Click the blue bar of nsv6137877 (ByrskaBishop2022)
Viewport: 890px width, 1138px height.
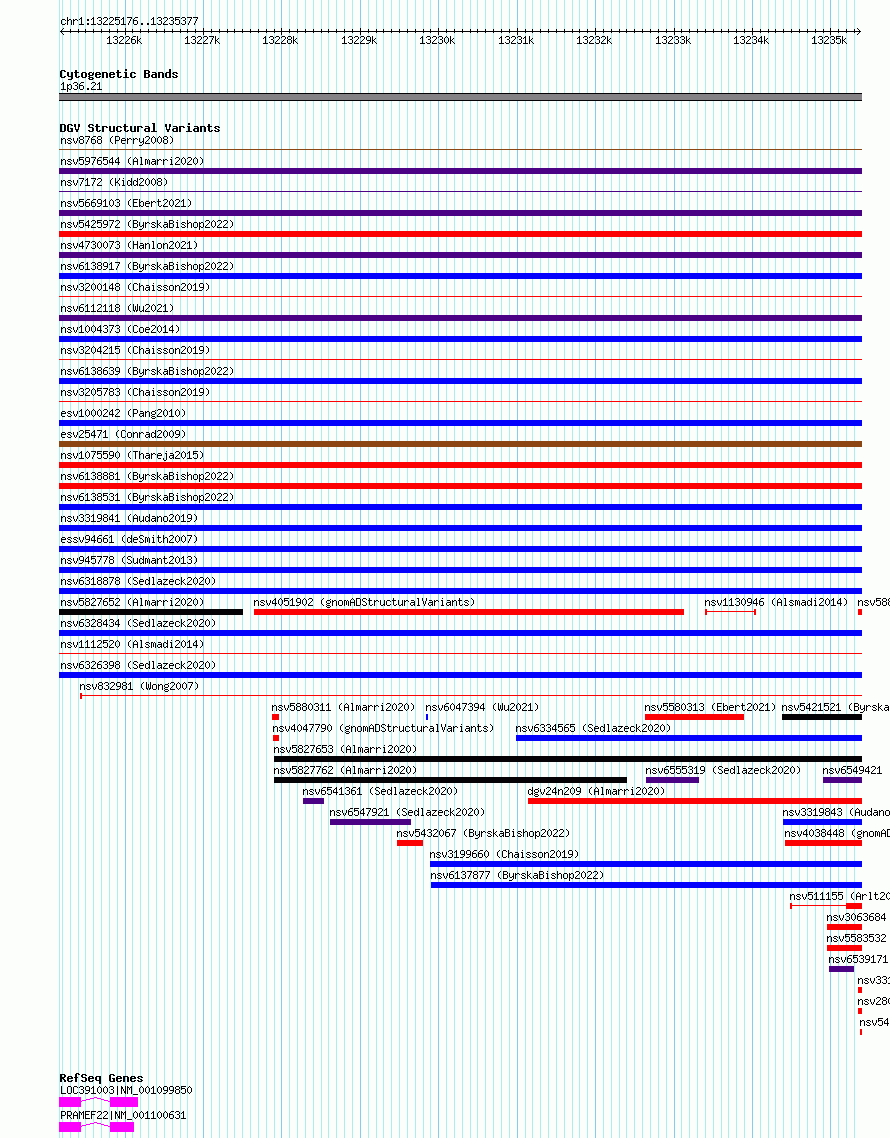click(646, 885)
